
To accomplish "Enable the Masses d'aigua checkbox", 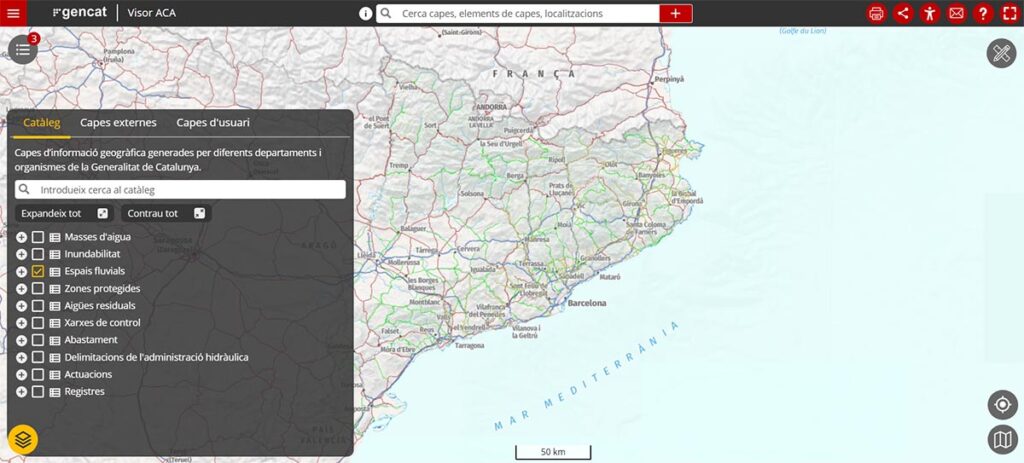I will 38,237.
